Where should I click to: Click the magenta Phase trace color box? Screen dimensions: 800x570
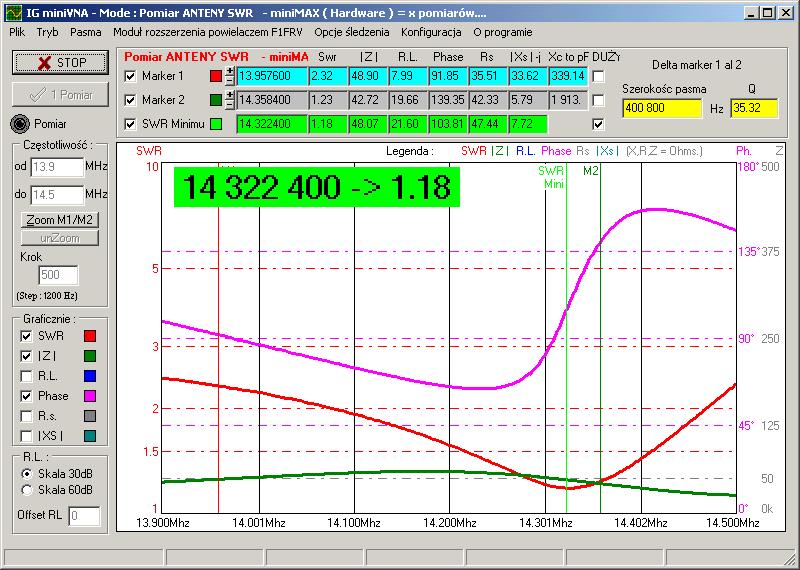(89, 396)
